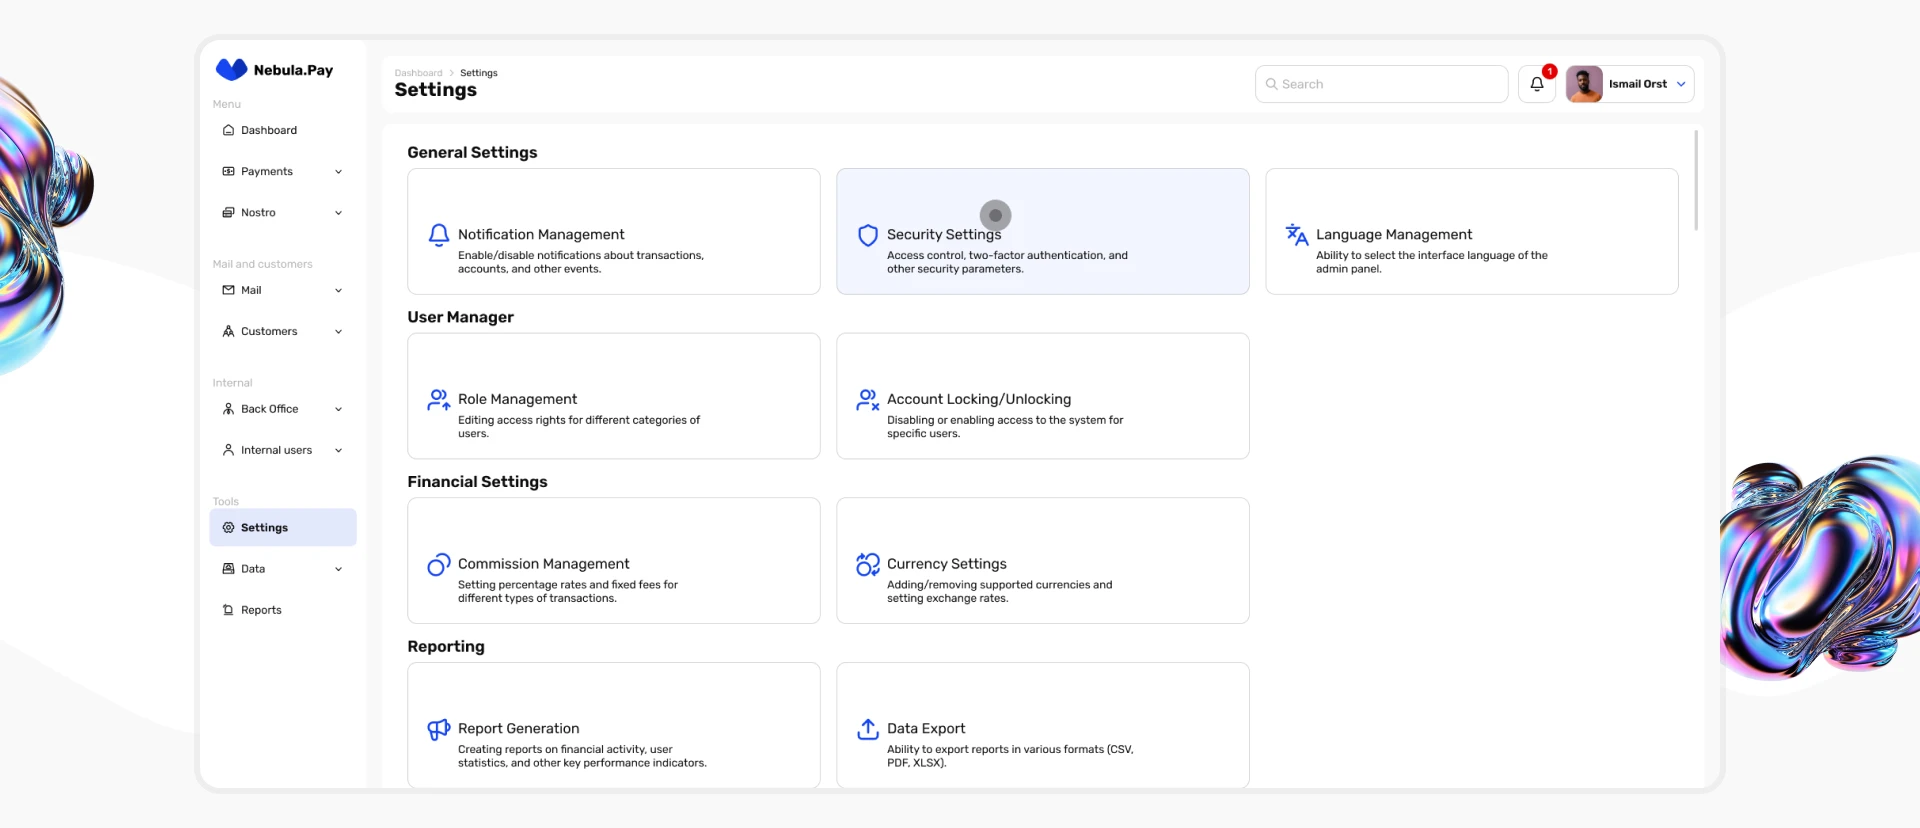Go to Dashboard in the sidebar
Screen dimensions: 1920x828
click(268, 130)
